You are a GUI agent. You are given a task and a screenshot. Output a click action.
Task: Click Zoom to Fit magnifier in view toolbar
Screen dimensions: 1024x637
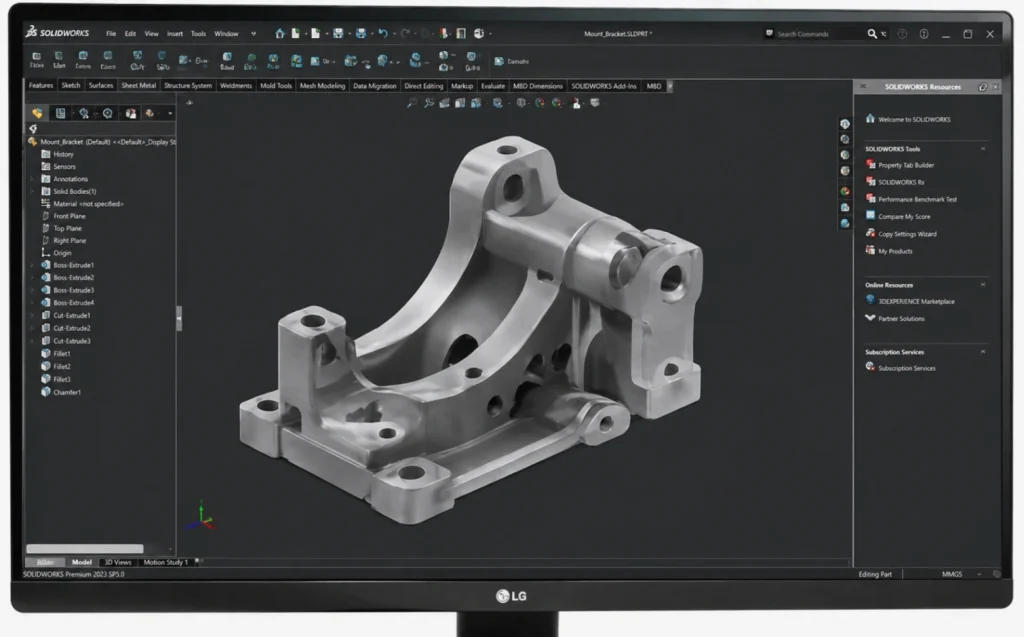[412, 103]
